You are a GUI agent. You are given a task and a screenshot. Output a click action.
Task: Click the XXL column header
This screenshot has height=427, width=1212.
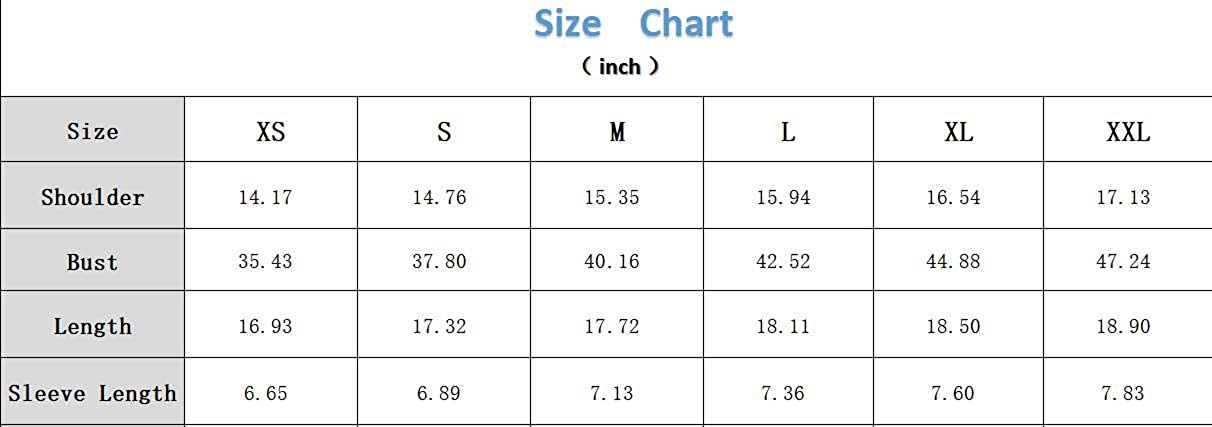(1127, 132)
